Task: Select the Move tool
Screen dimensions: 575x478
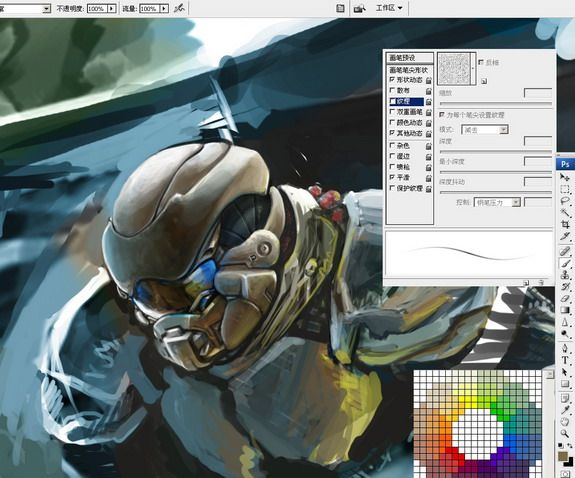Action: [565, 178]
